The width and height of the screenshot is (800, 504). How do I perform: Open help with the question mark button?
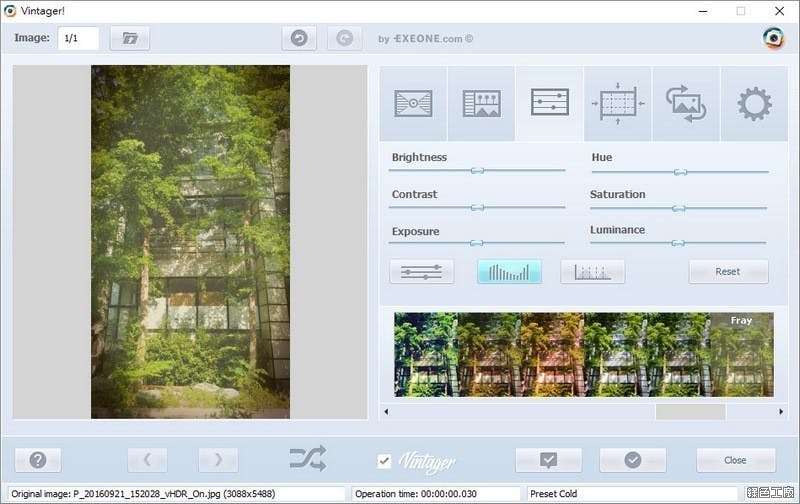(38, 460)
